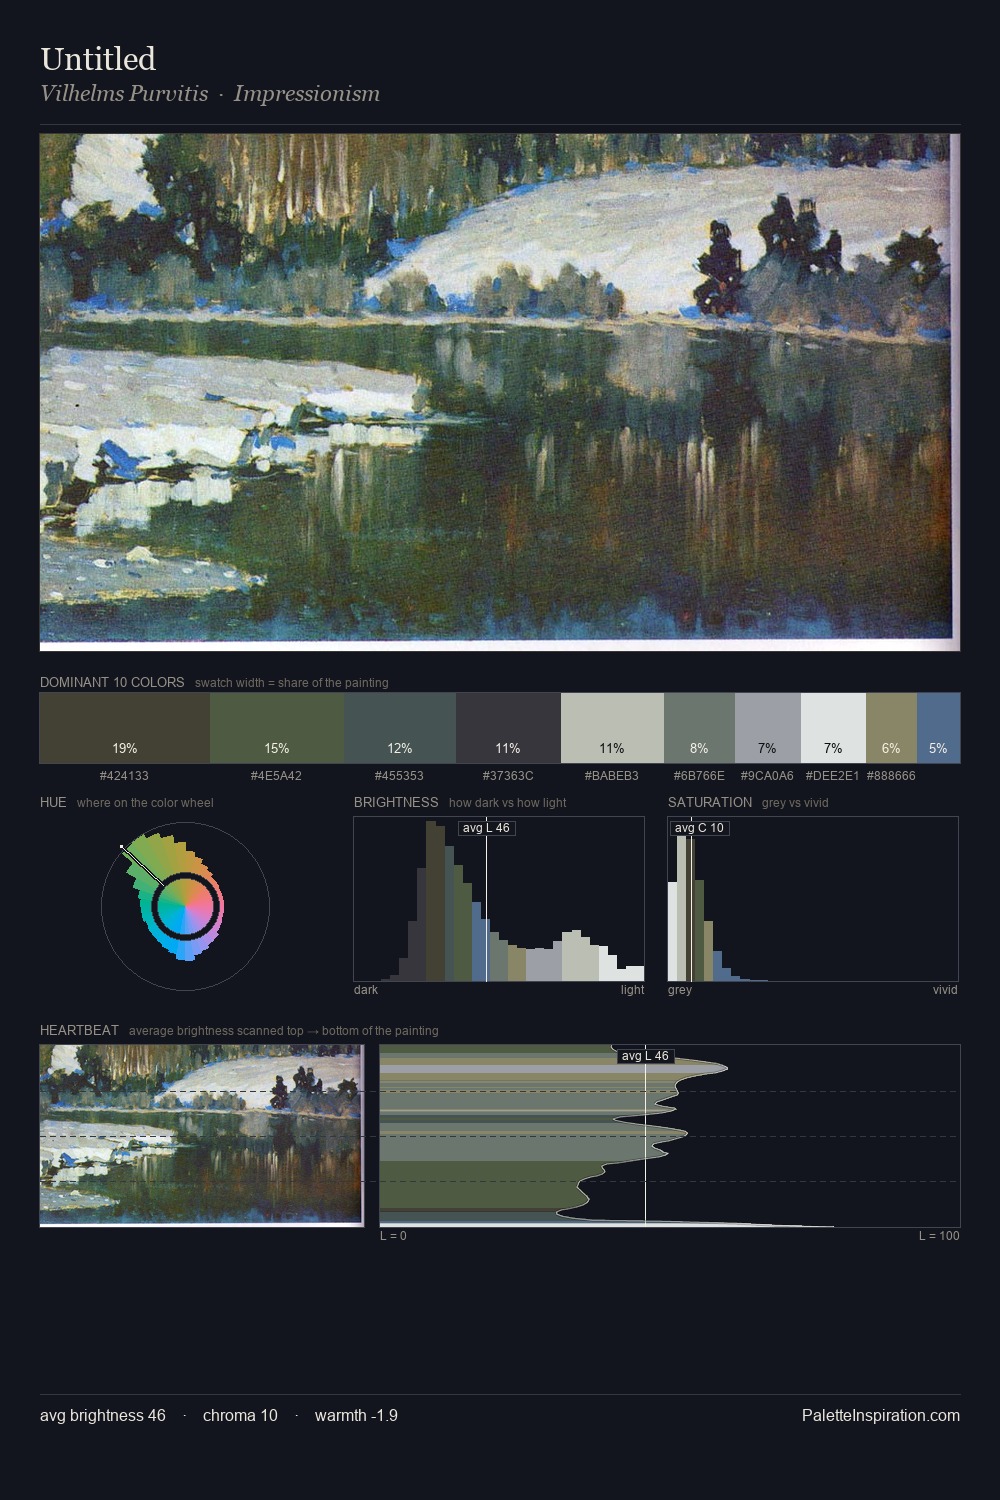The height and width of the screenshot is (1500, 1000).
Task: Click hex code #424133
Action: click(125, 776)
